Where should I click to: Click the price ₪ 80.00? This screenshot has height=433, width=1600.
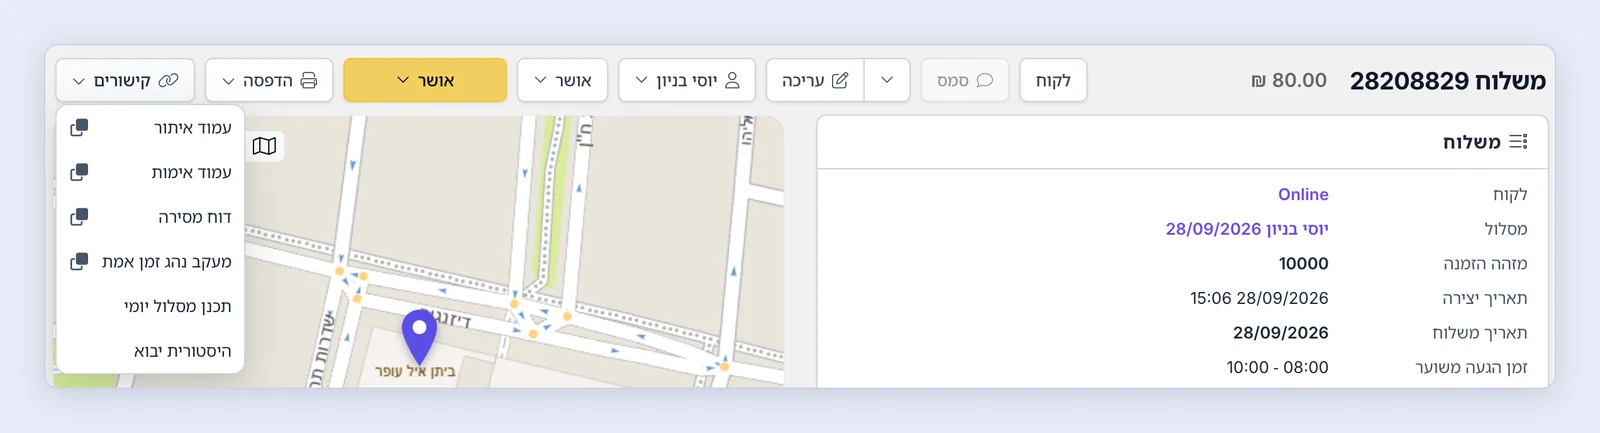[x=1289, y=80]
